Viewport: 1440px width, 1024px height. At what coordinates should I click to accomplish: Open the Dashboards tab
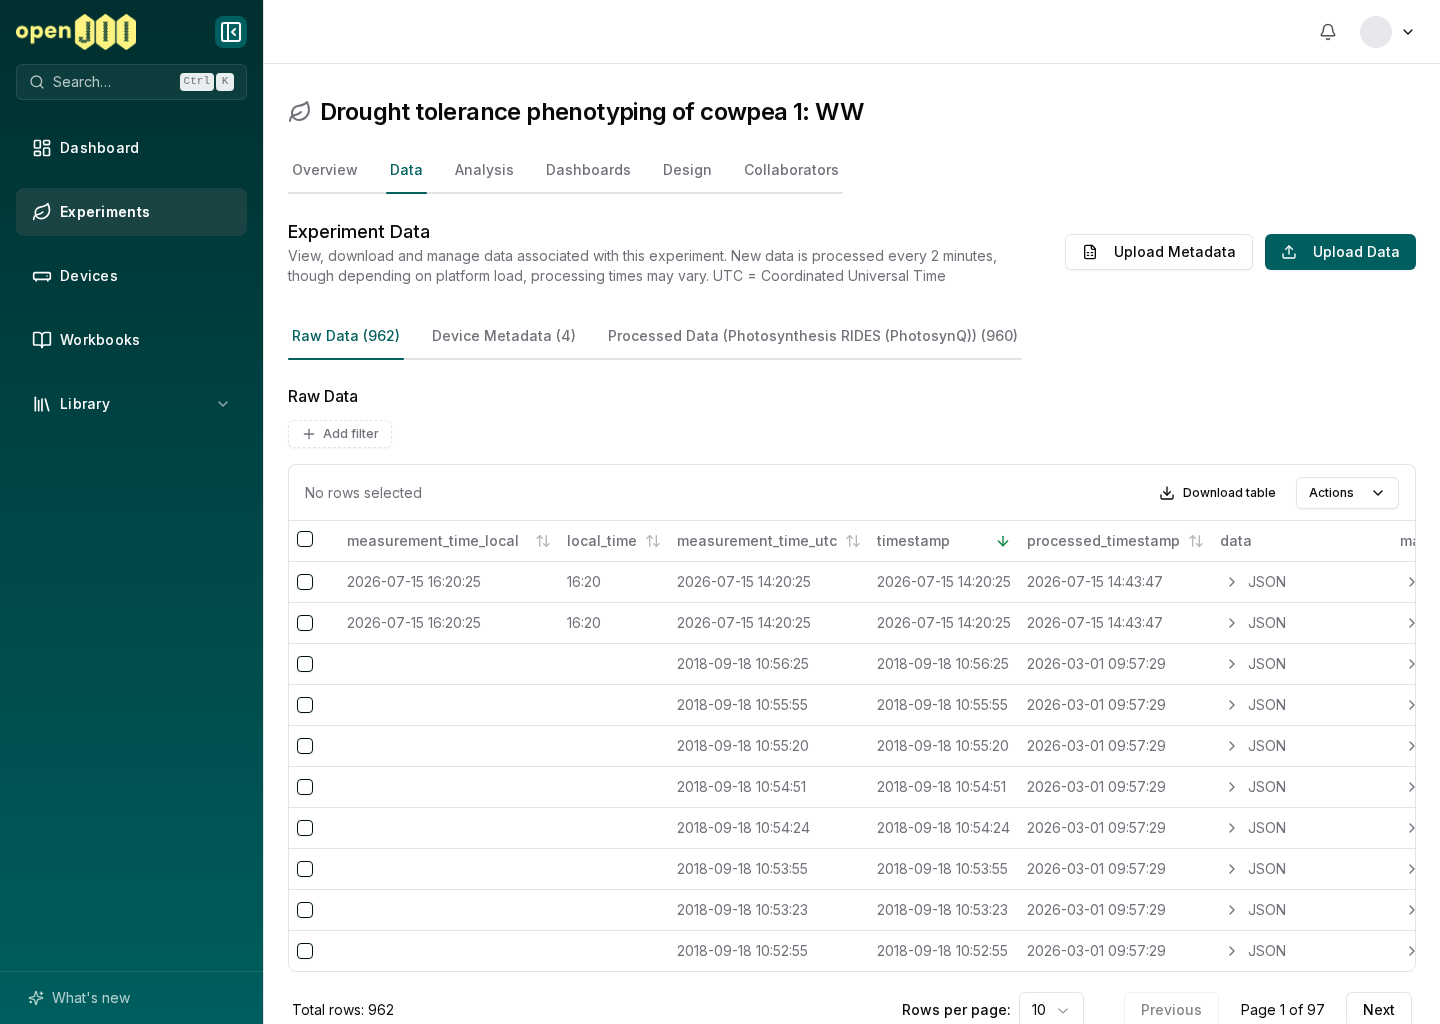tap(588, 170)
